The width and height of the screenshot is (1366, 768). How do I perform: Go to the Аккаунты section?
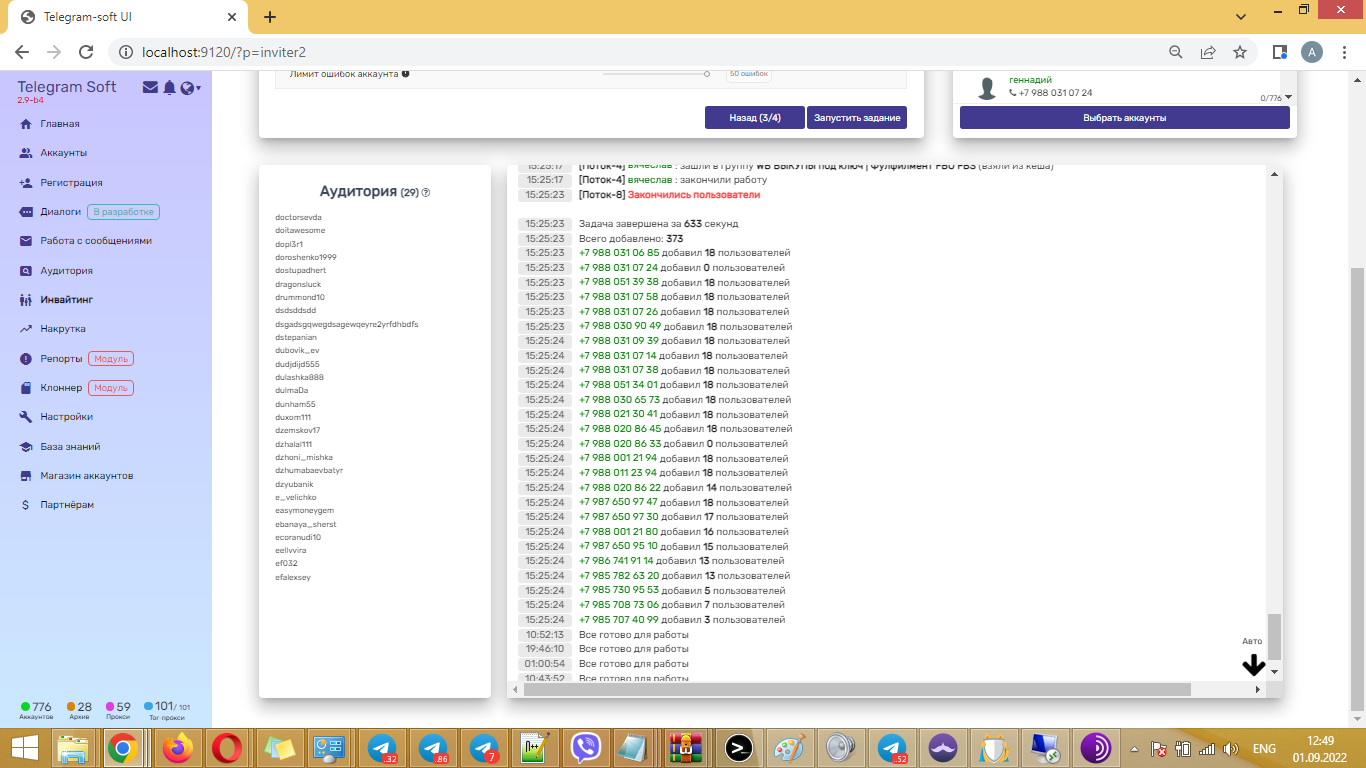point(63,153)
